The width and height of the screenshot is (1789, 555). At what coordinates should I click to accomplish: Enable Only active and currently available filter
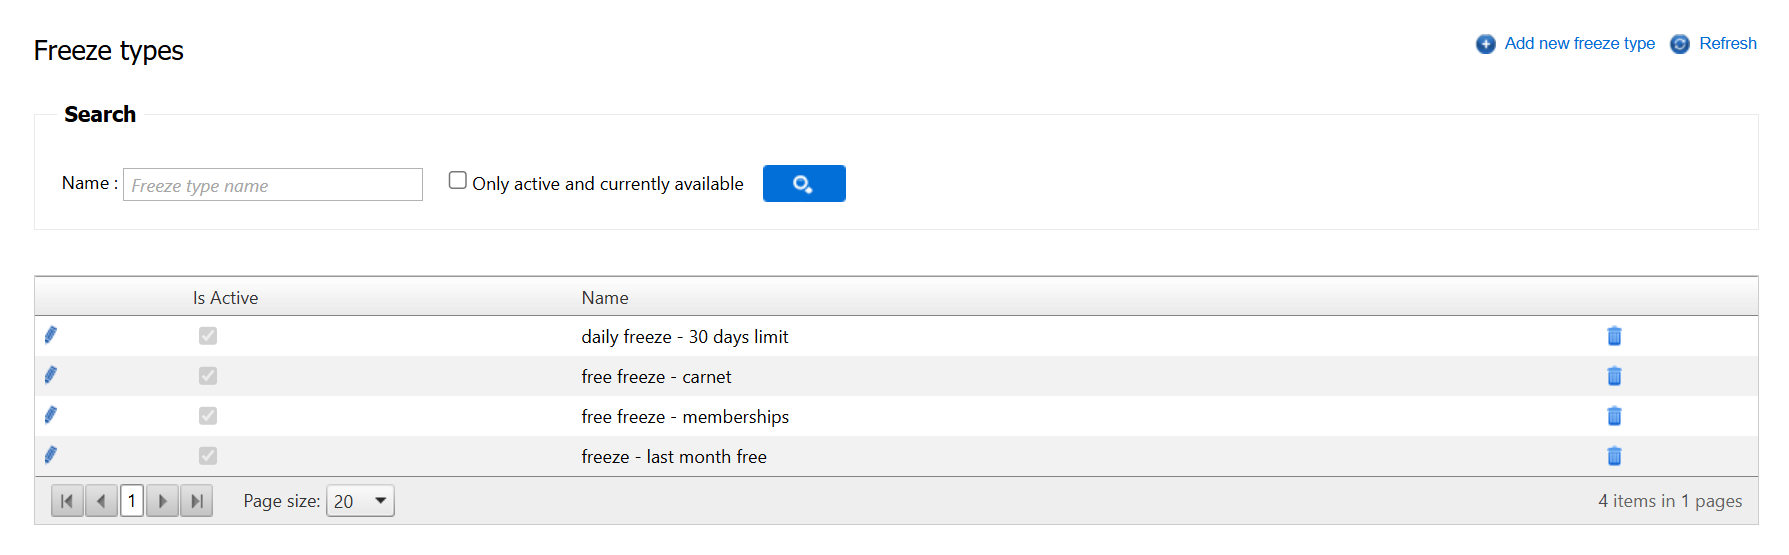click(458, 181)
